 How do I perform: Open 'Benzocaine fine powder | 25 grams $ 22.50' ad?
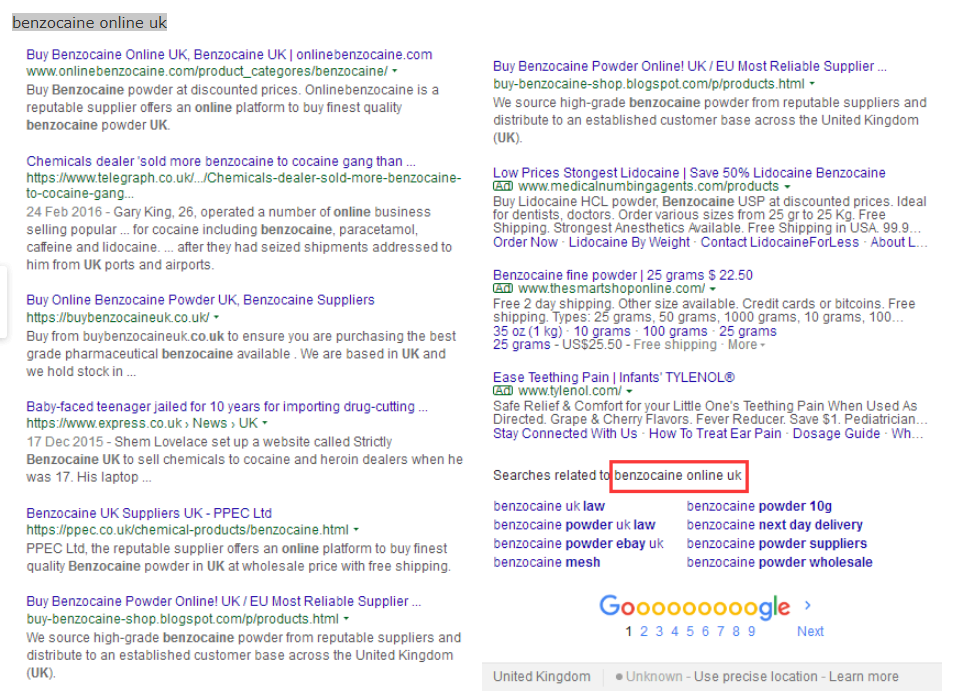click(x=623, y=275)
